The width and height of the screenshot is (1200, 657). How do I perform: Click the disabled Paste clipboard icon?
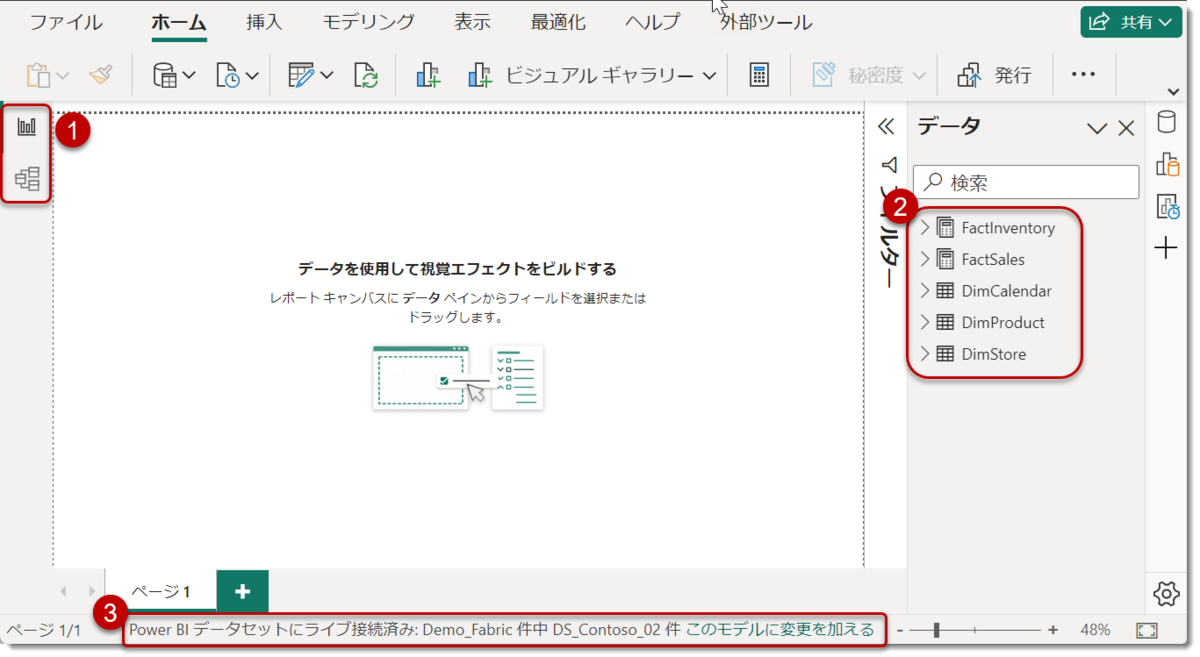tap(38, 75)
